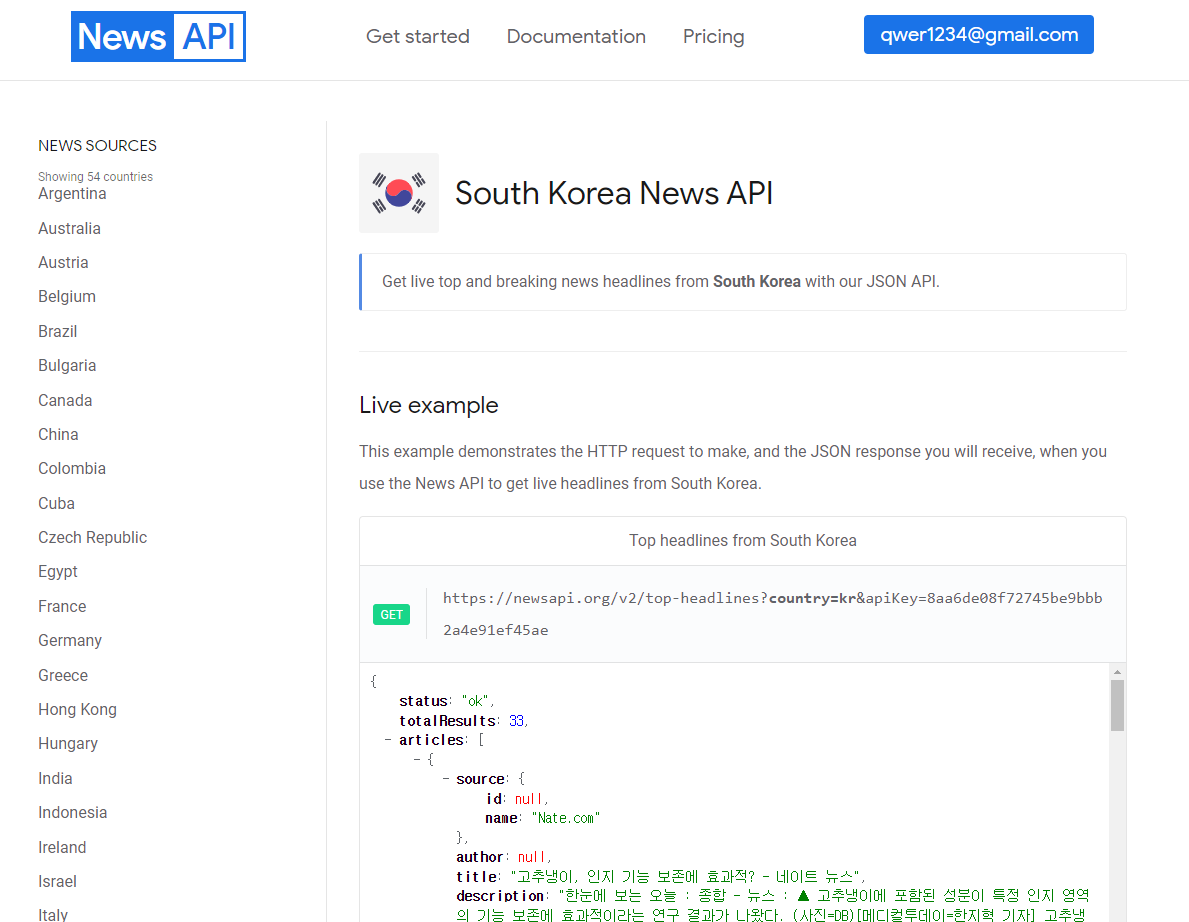The height and width of the screenshot is (922, 1189).
Task: Select Canada in news sources
Action: pyautogui.click(x=65, y=400)
